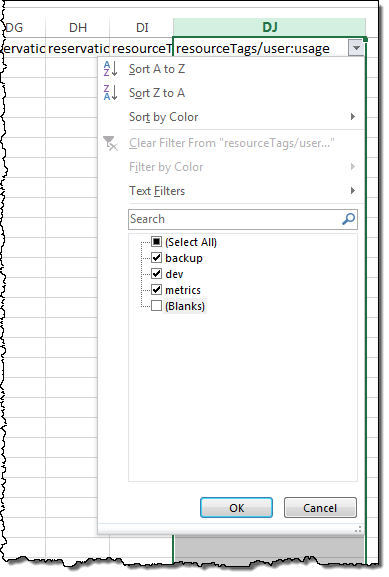Viewport: 389px width, 577px height.
Task: Confirm the filter with OK button
Action: pyautogui.click(x=236, y=508)
